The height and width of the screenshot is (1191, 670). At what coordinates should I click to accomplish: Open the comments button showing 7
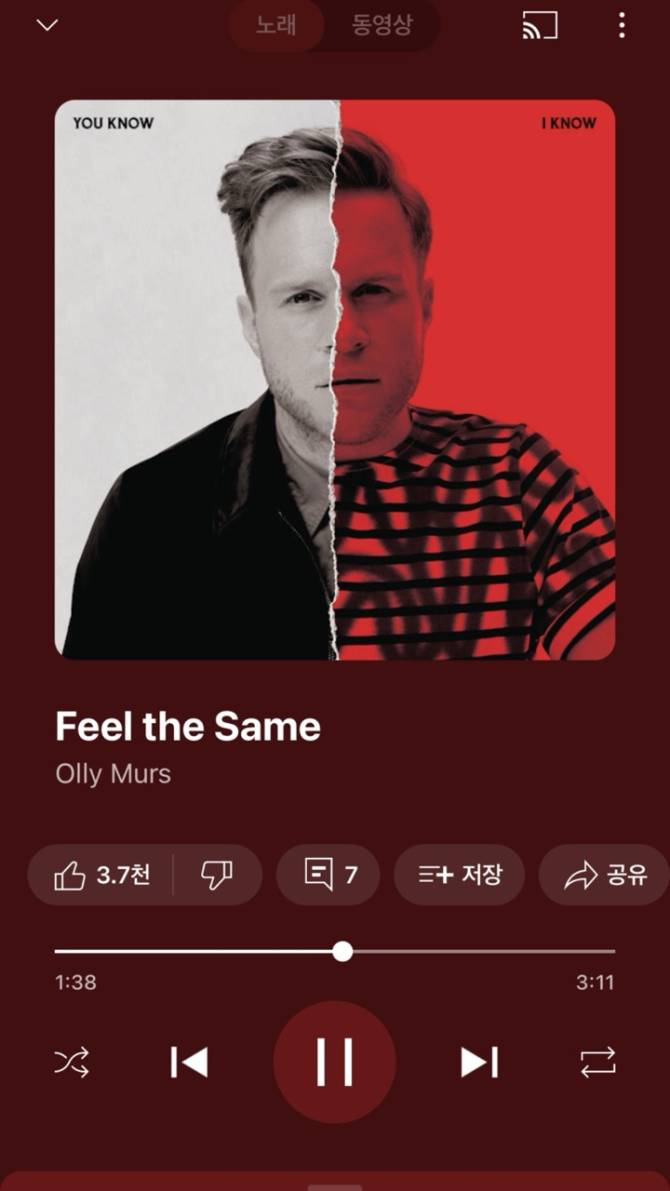click(x=328, y=875)
